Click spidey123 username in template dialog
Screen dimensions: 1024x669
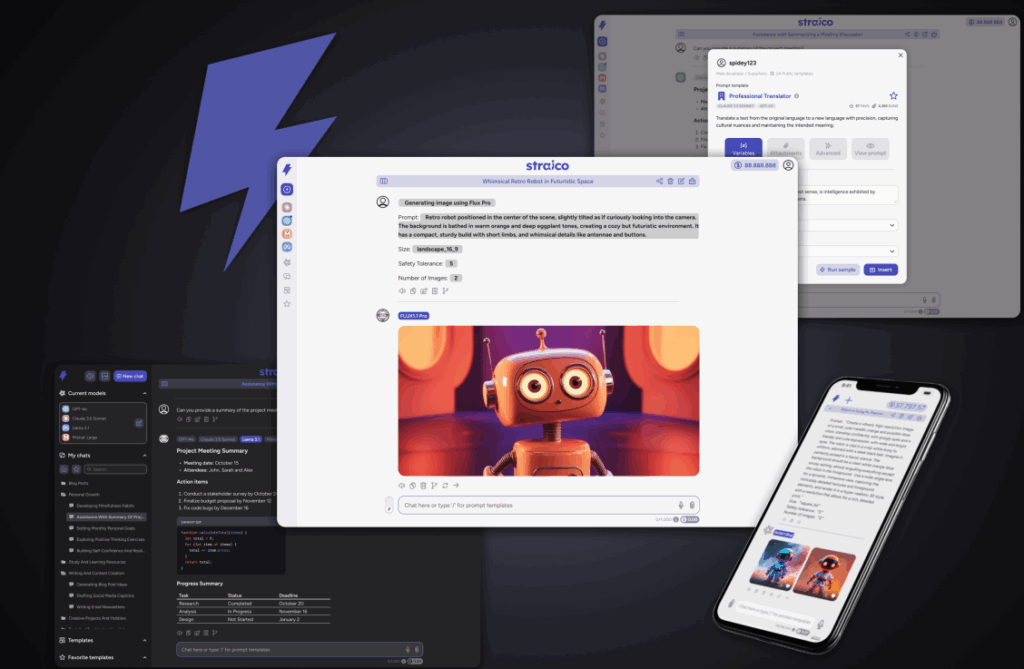[x=743, y=63]
